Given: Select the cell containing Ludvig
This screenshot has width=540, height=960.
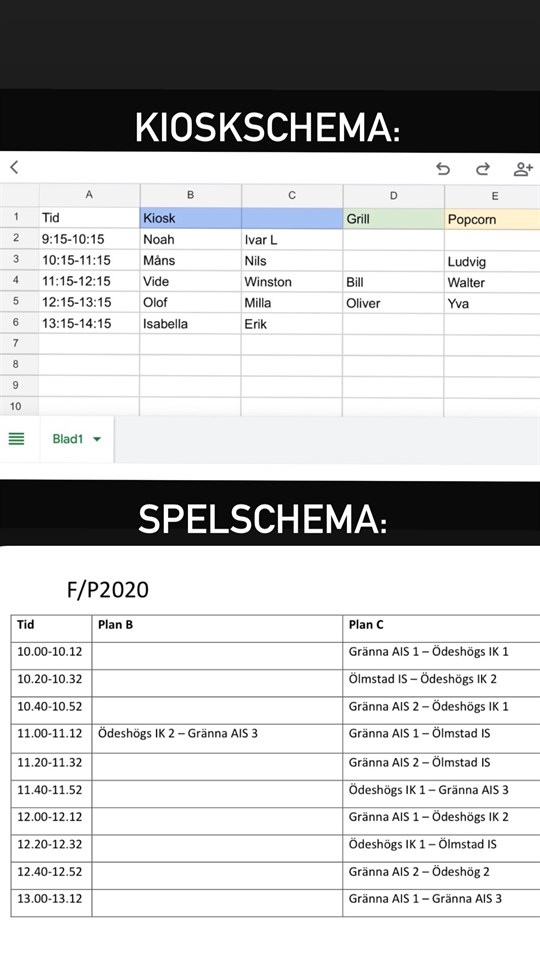Looking at the screenshot, I should point(492,261).
